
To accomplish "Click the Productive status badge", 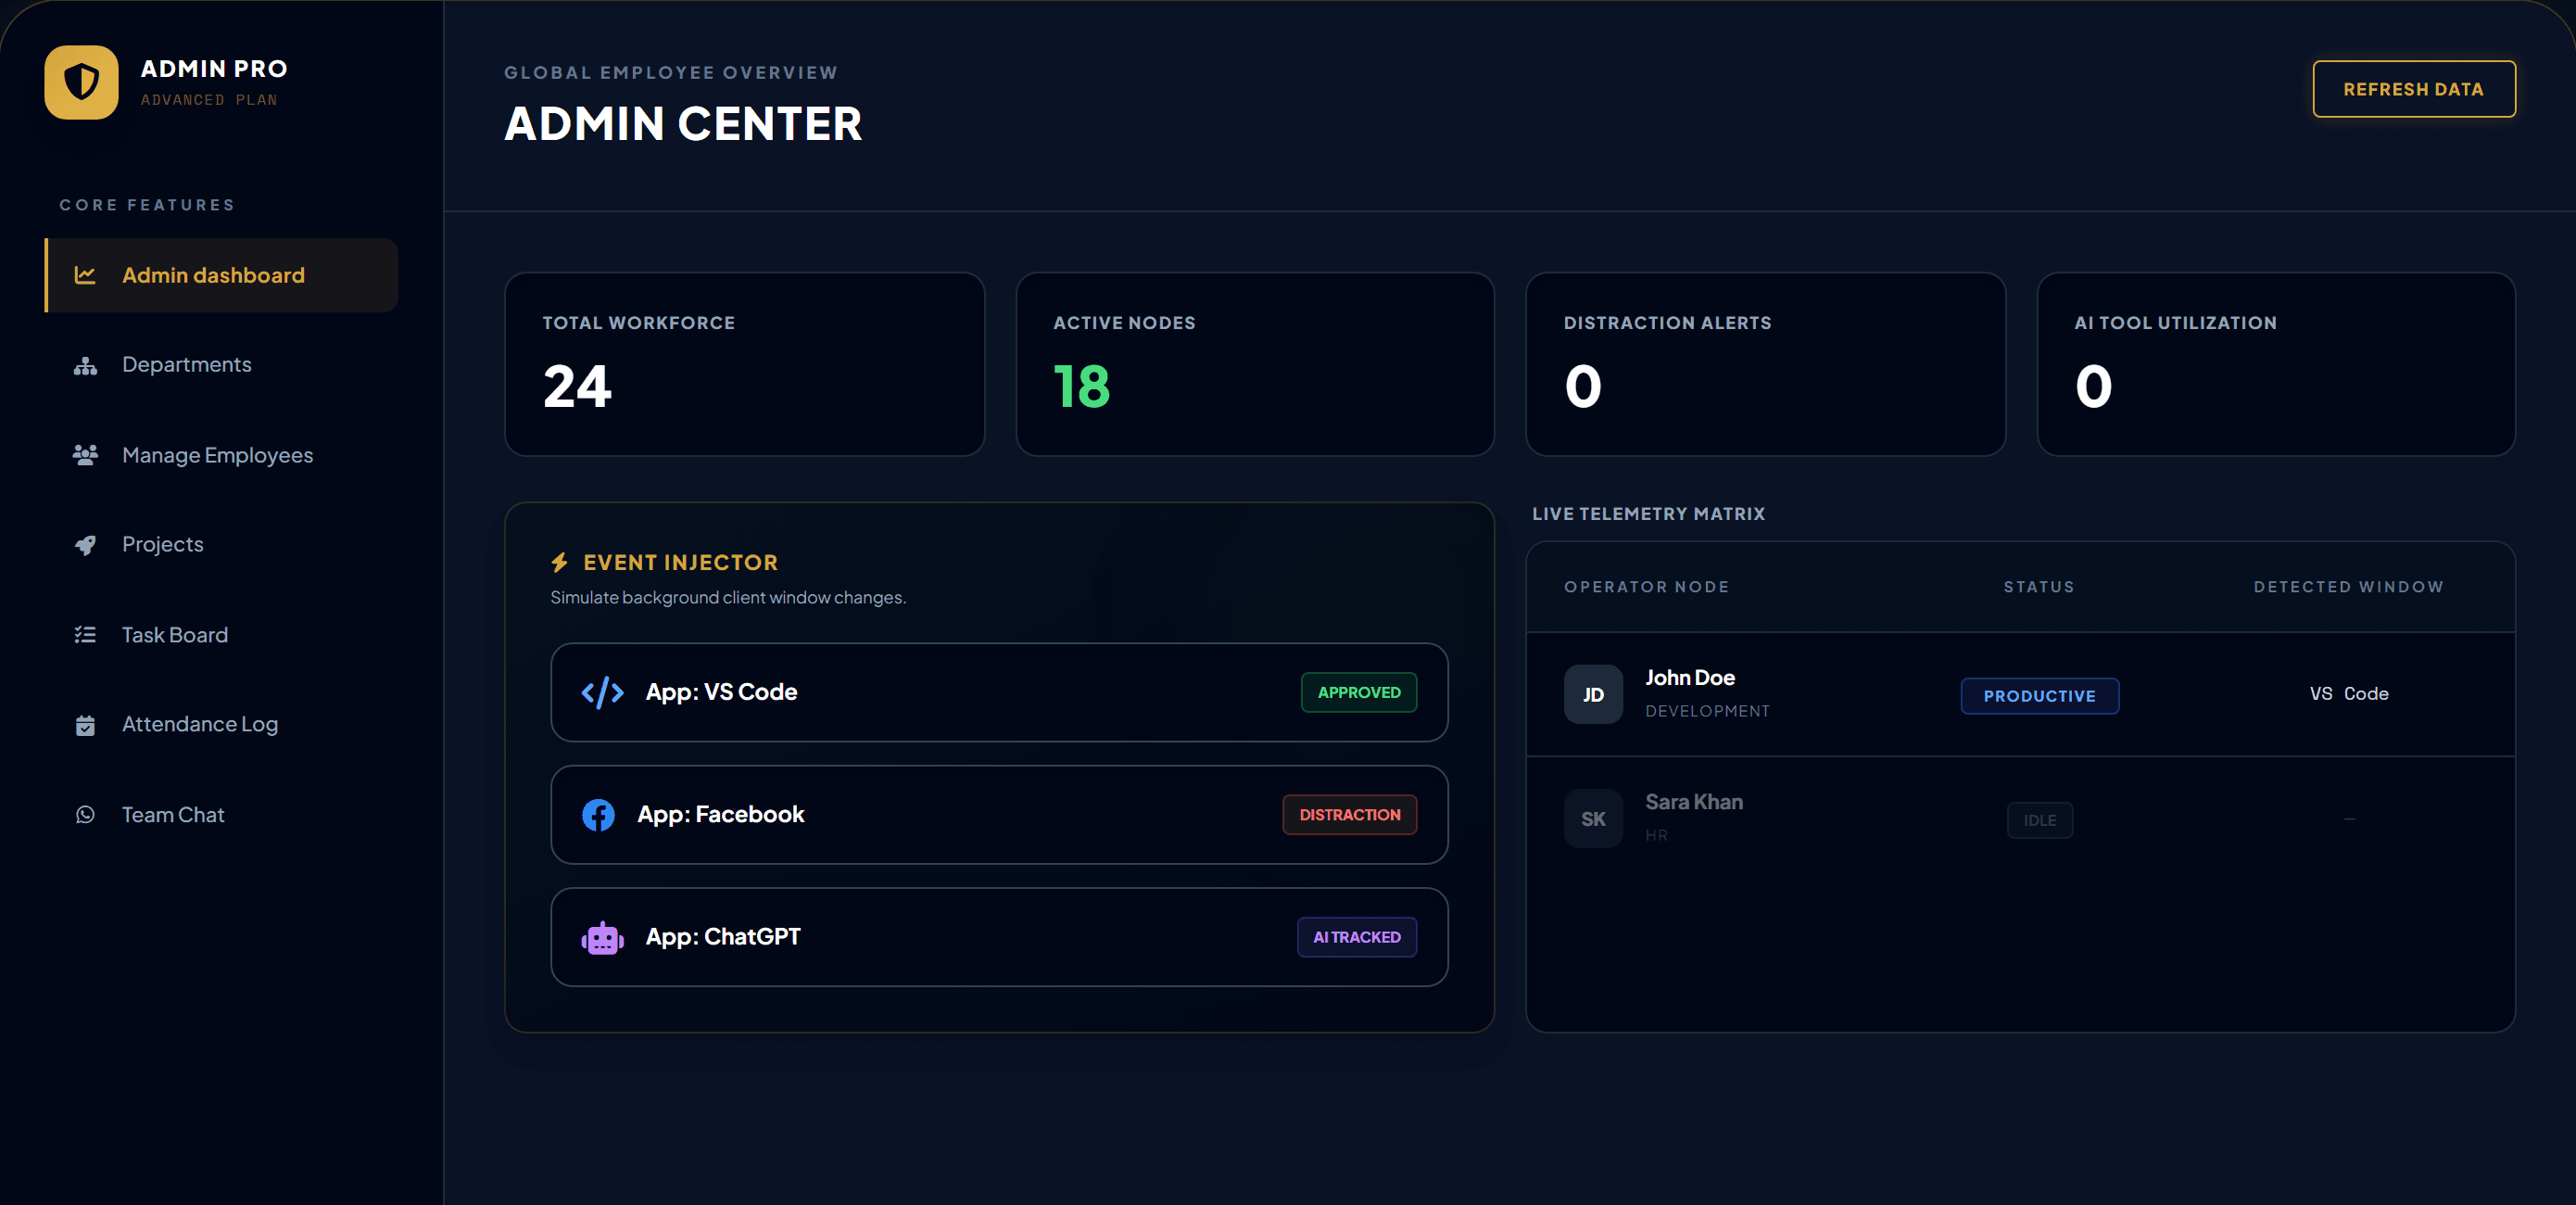I will pyautogui.click(x=2039, y=696).
